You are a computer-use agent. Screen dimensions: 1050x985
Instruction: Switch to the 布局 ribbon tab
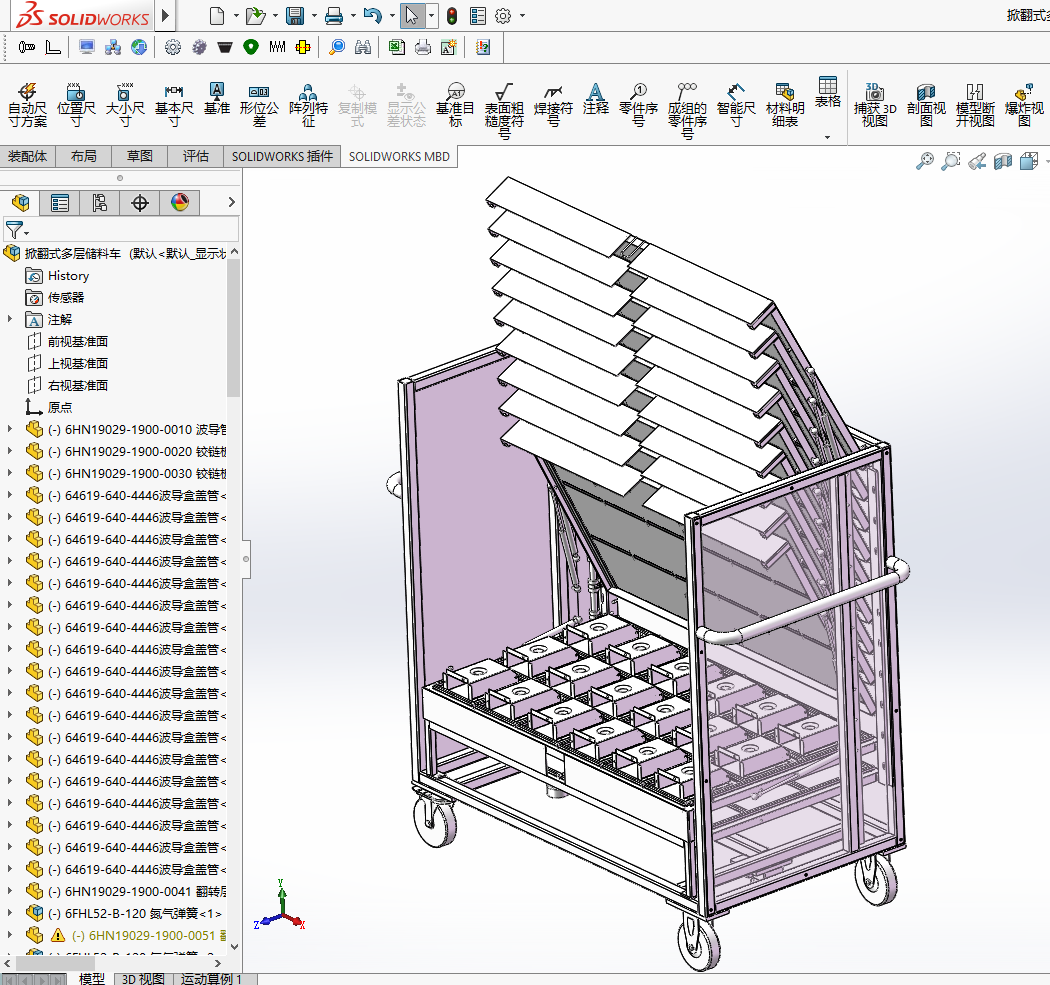(x=84, y=156)
